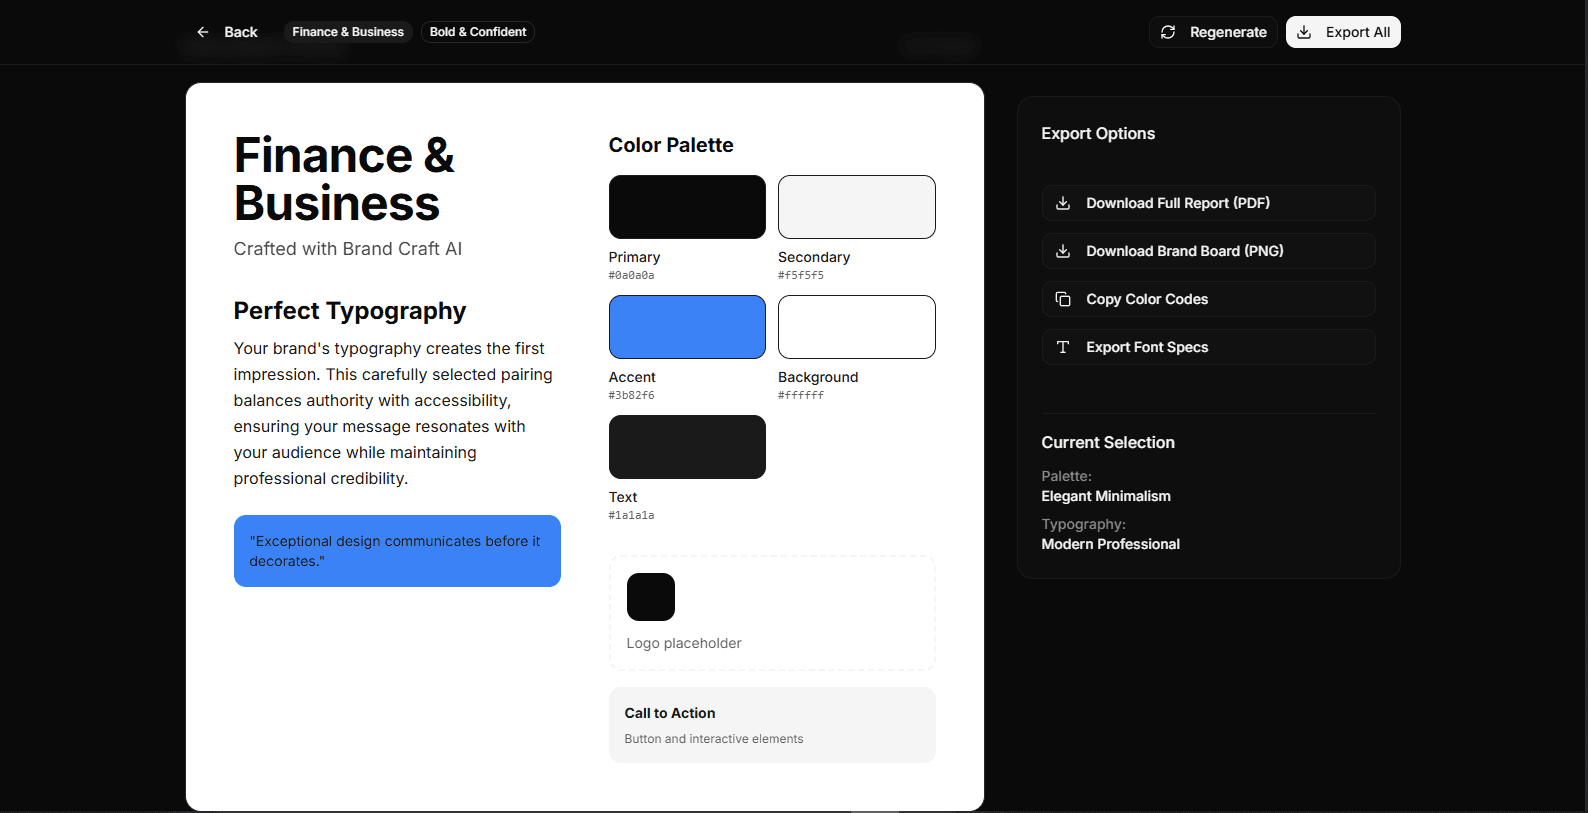This screenshot has width=1588, height=813.
Task: Click the back arrow icon
Action: click(x=203, y=32)
